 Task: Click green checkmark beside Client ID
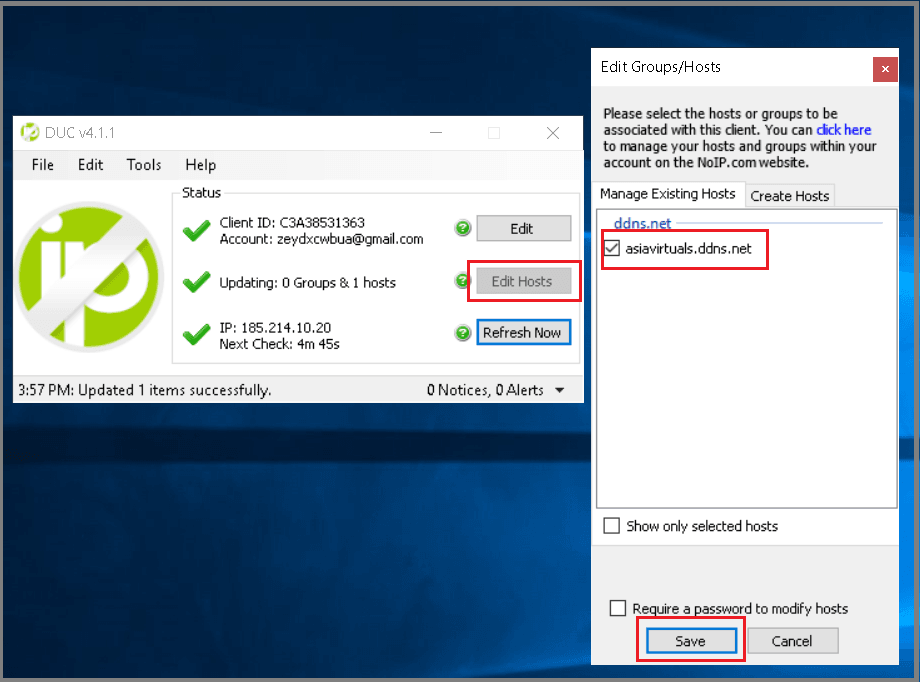[x=197, y=231]
